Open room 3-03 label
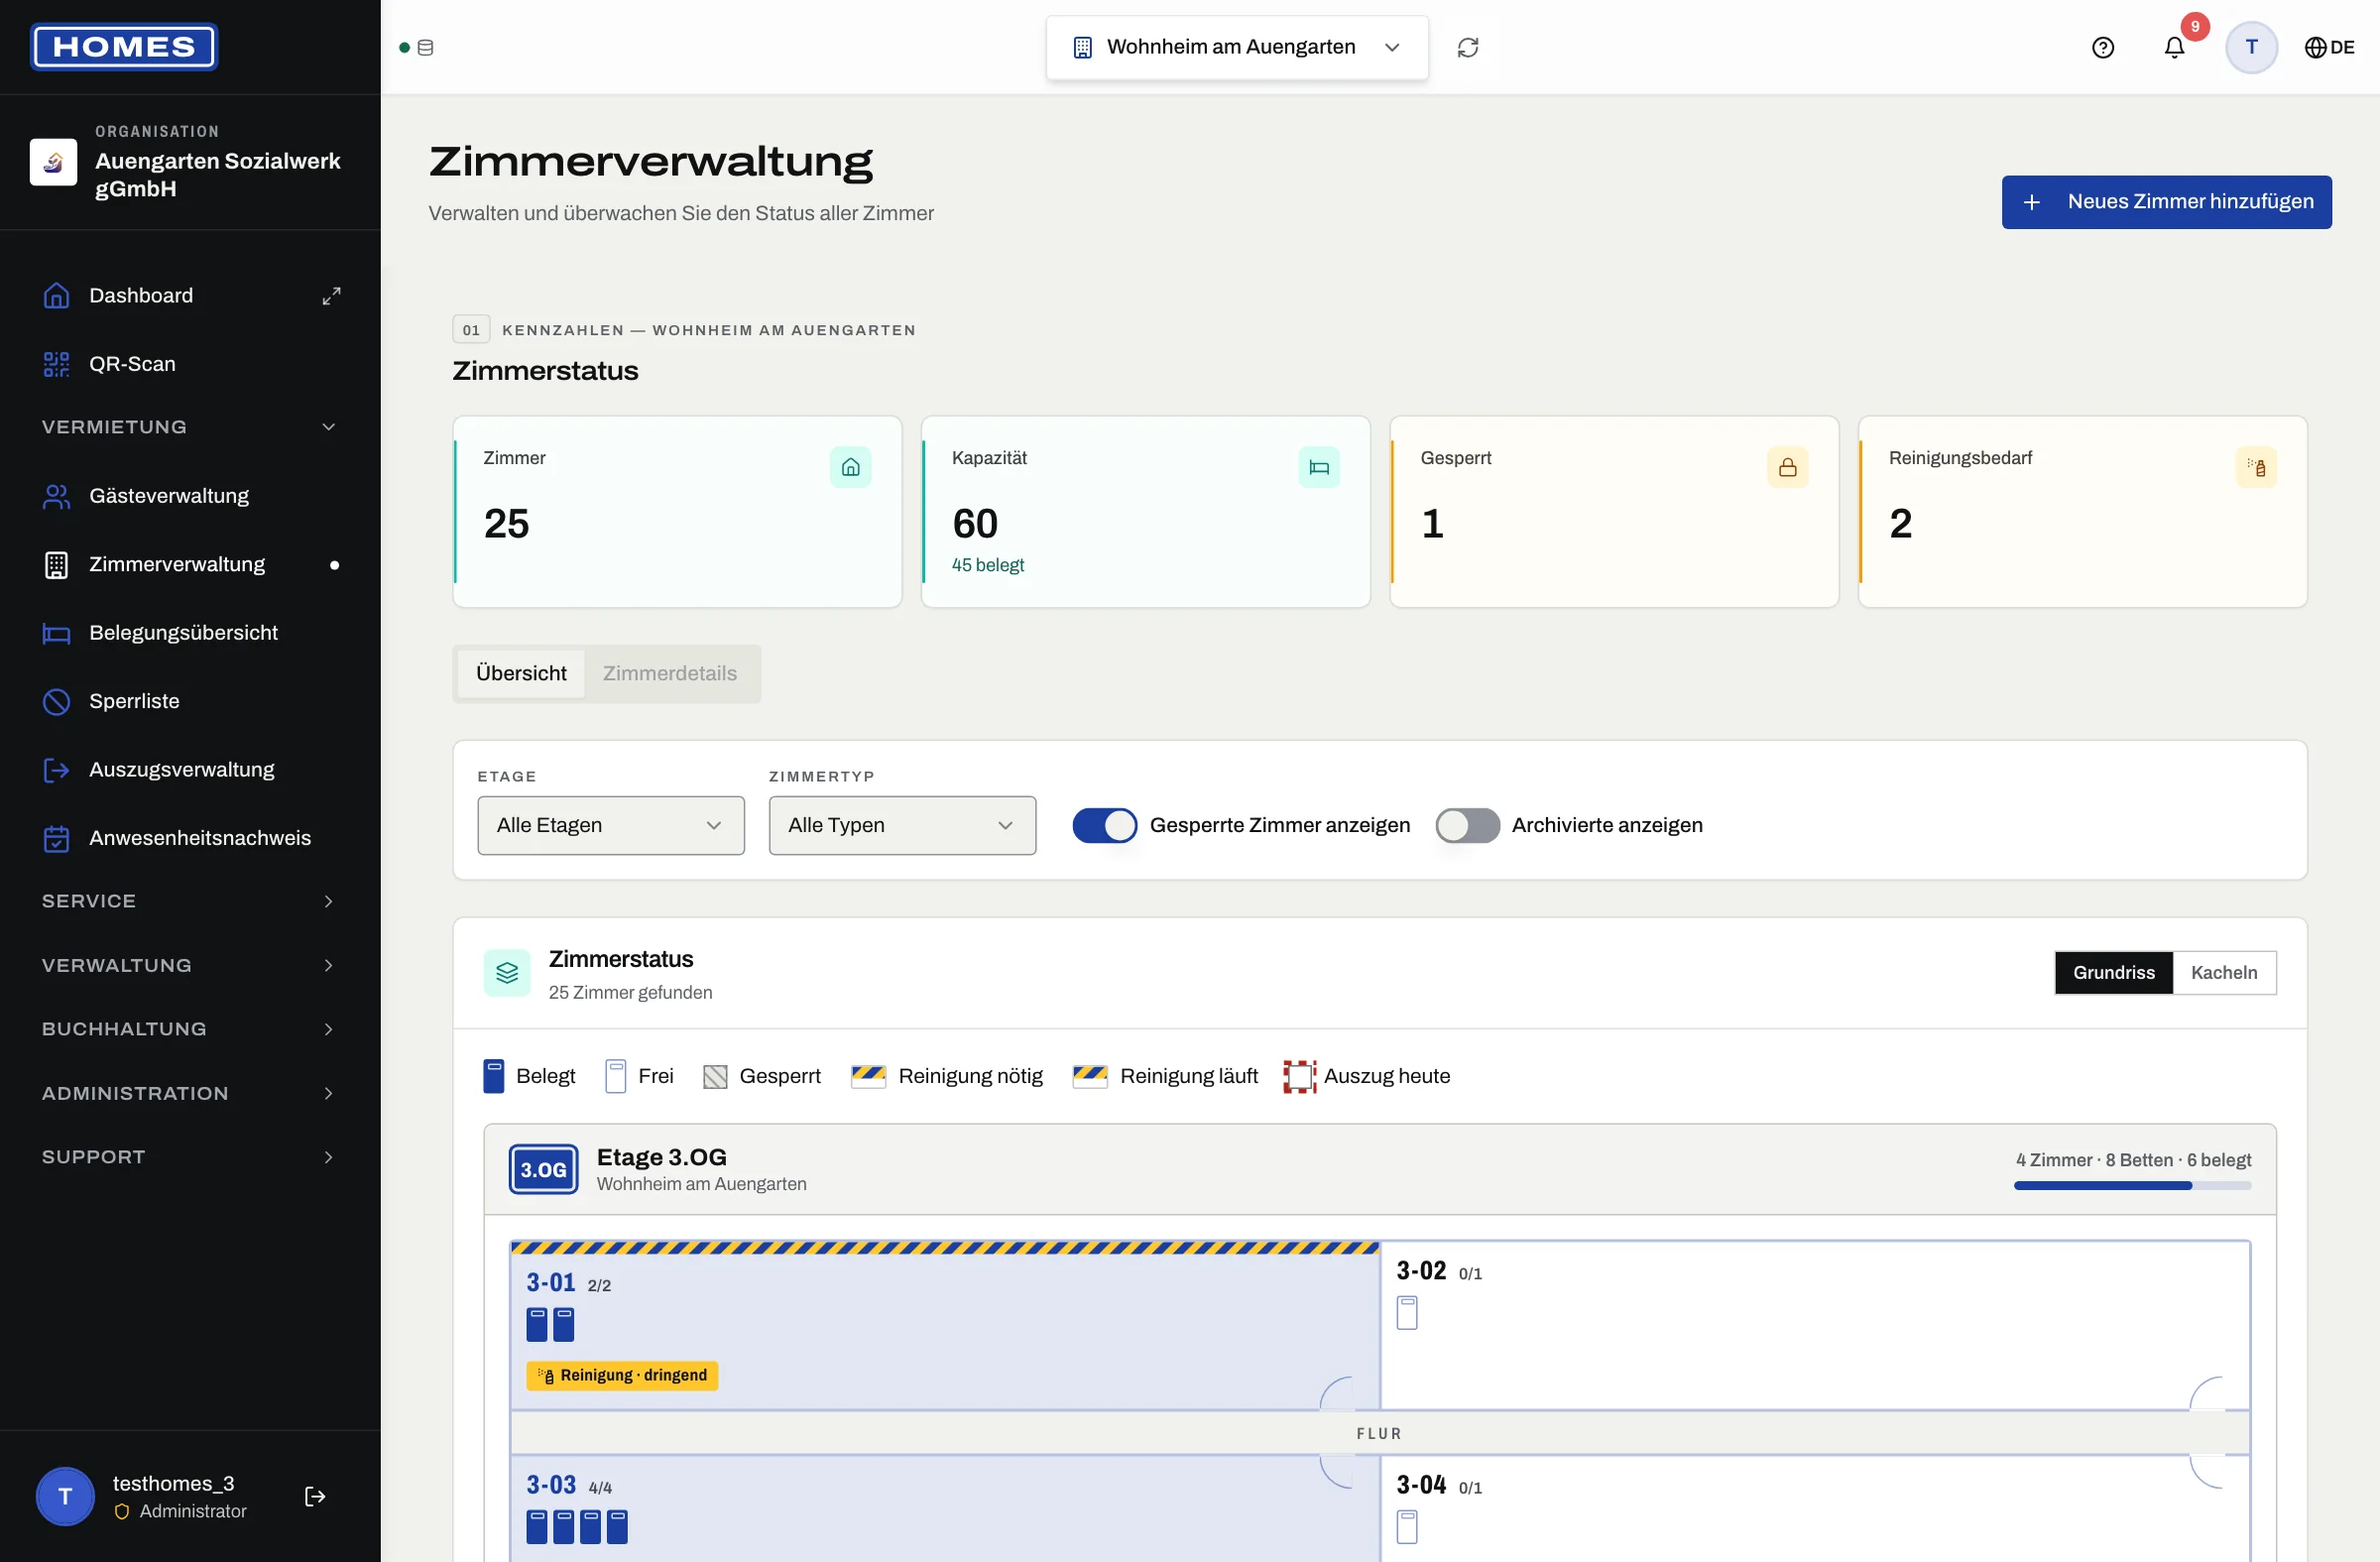The image size is (2380, 1562). [551, 1484]
